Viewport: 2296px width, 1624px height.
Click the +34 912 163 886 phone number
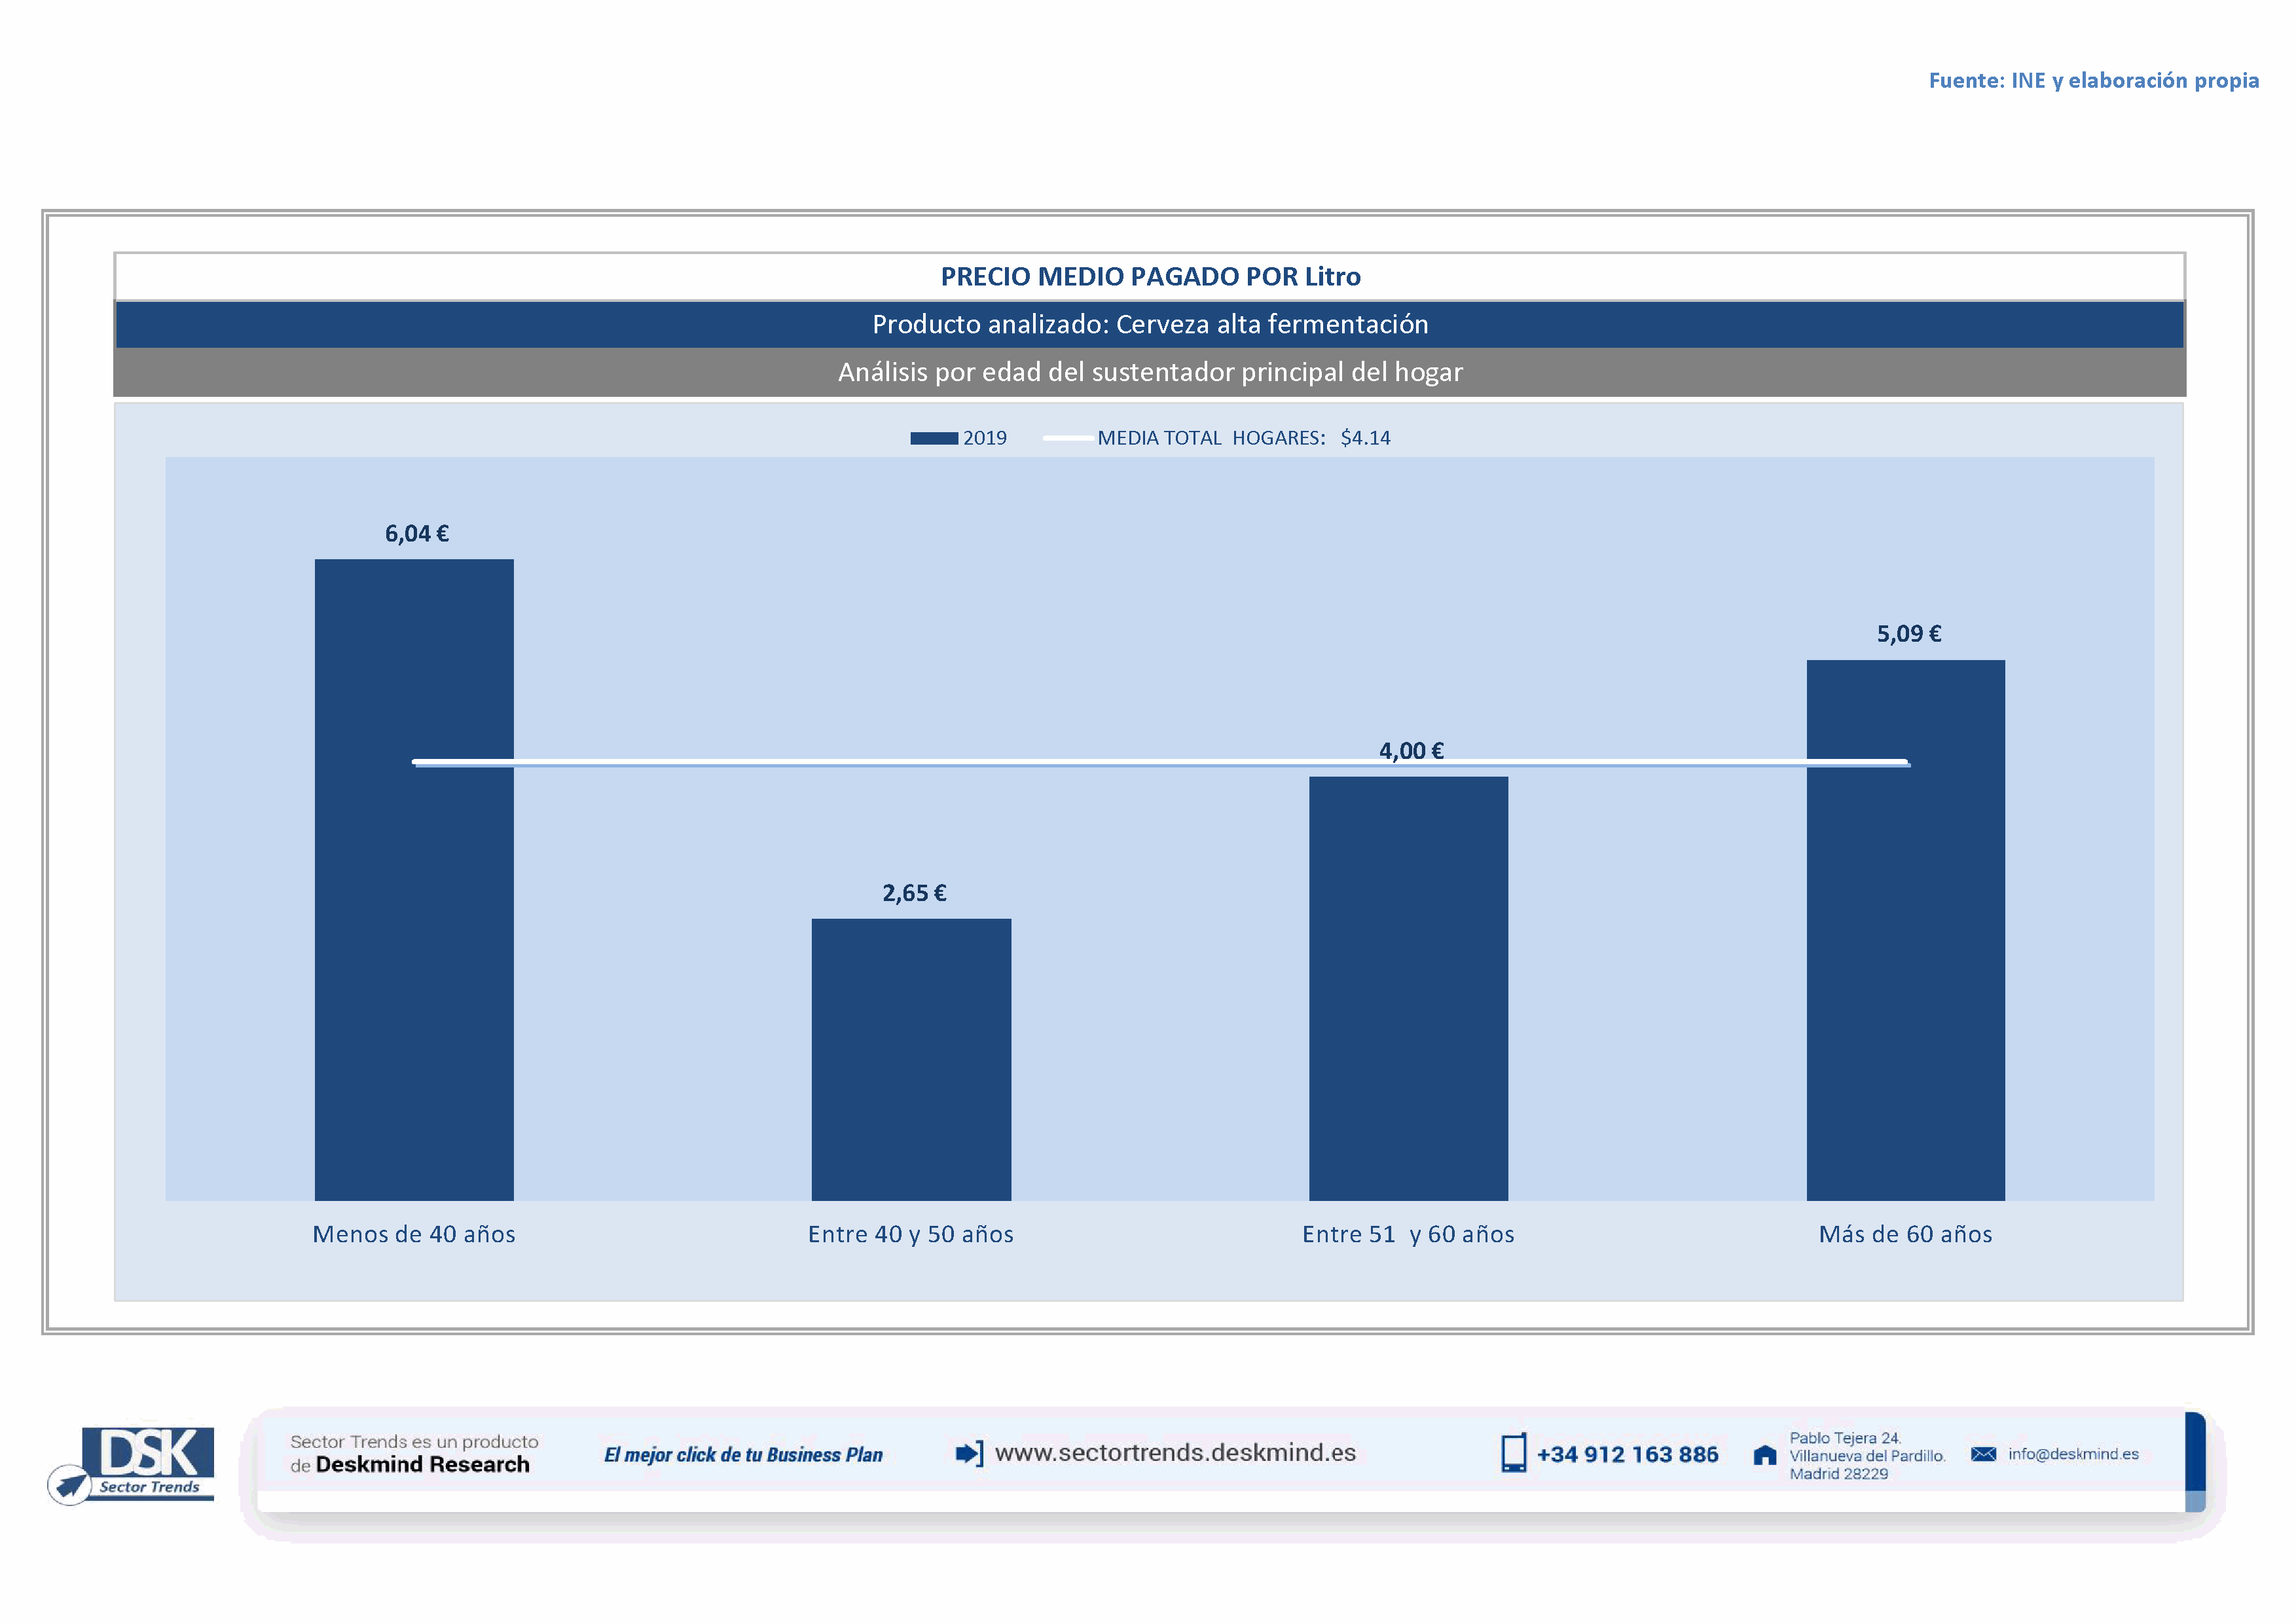coord(1627,1455)
